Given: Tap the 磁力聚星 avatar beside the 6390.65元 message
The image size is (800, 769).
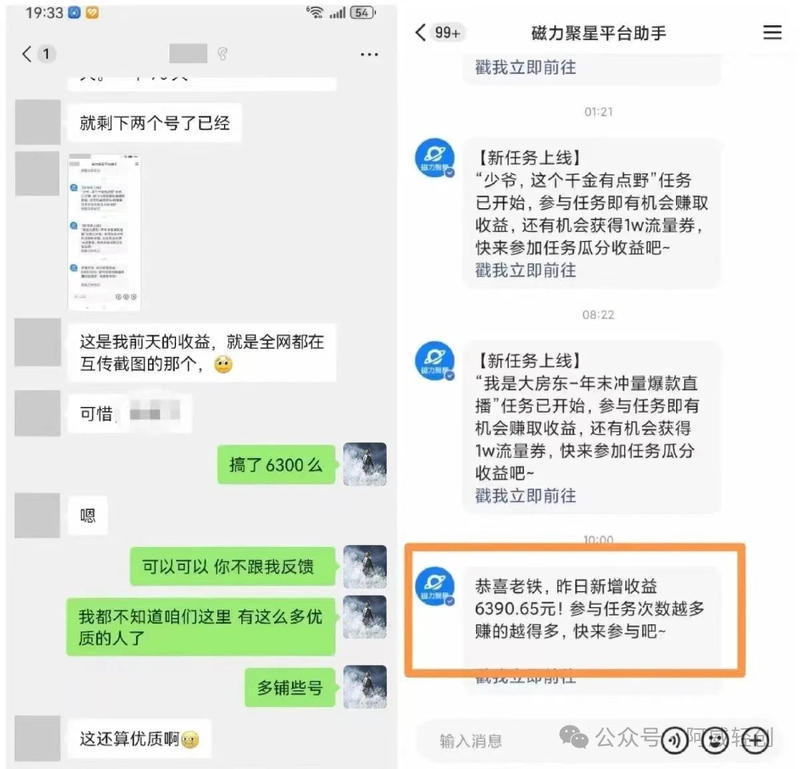Looking at the screenshot, I should [x=435, y=586].
